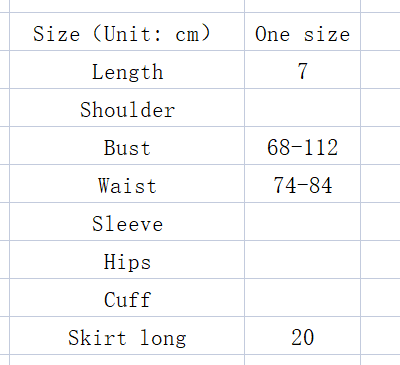The height and width of the screenshot is (365, 400).
Task: Select the Skirt long value cell 20
Action: click(302, 336)
